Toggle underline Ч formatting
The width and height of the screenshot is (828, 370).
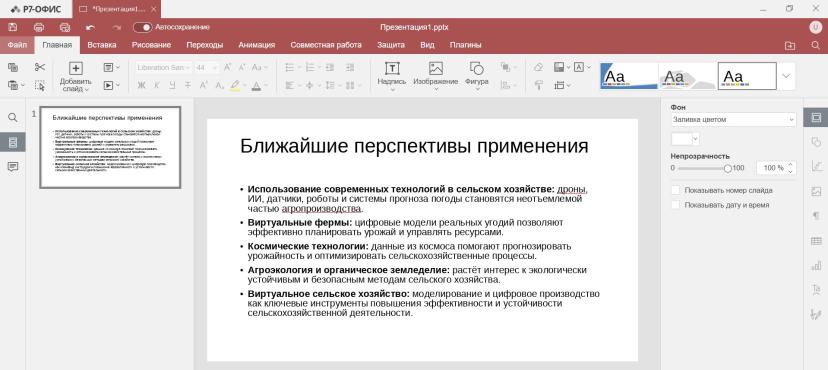[172, 85]
